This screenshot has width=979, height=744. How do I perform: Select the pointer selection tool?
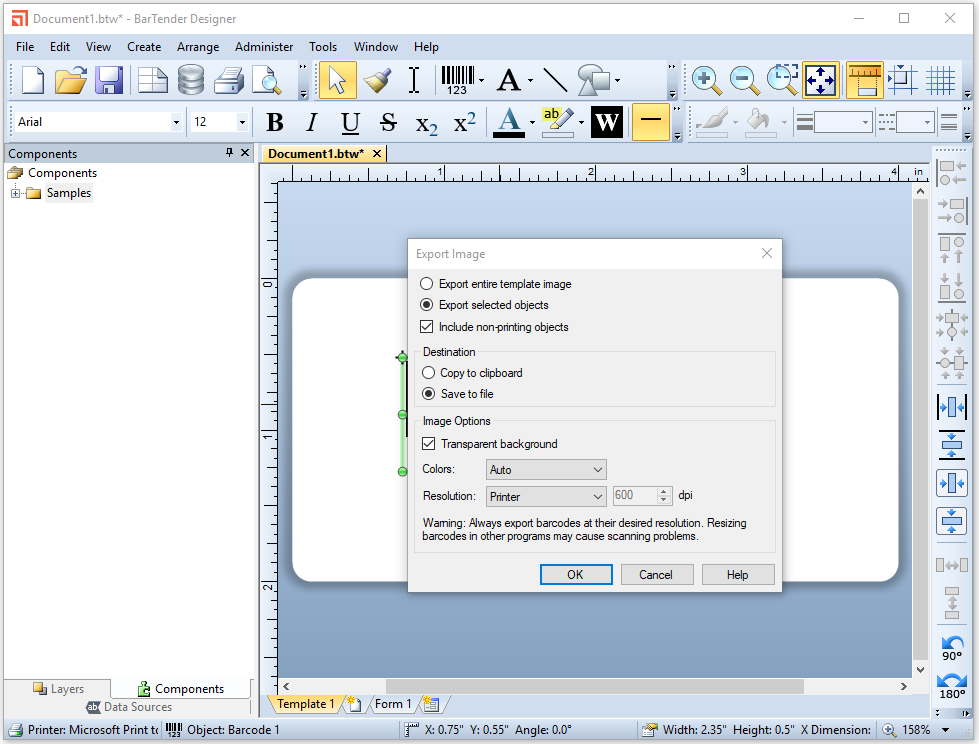(x=338, y=80)
